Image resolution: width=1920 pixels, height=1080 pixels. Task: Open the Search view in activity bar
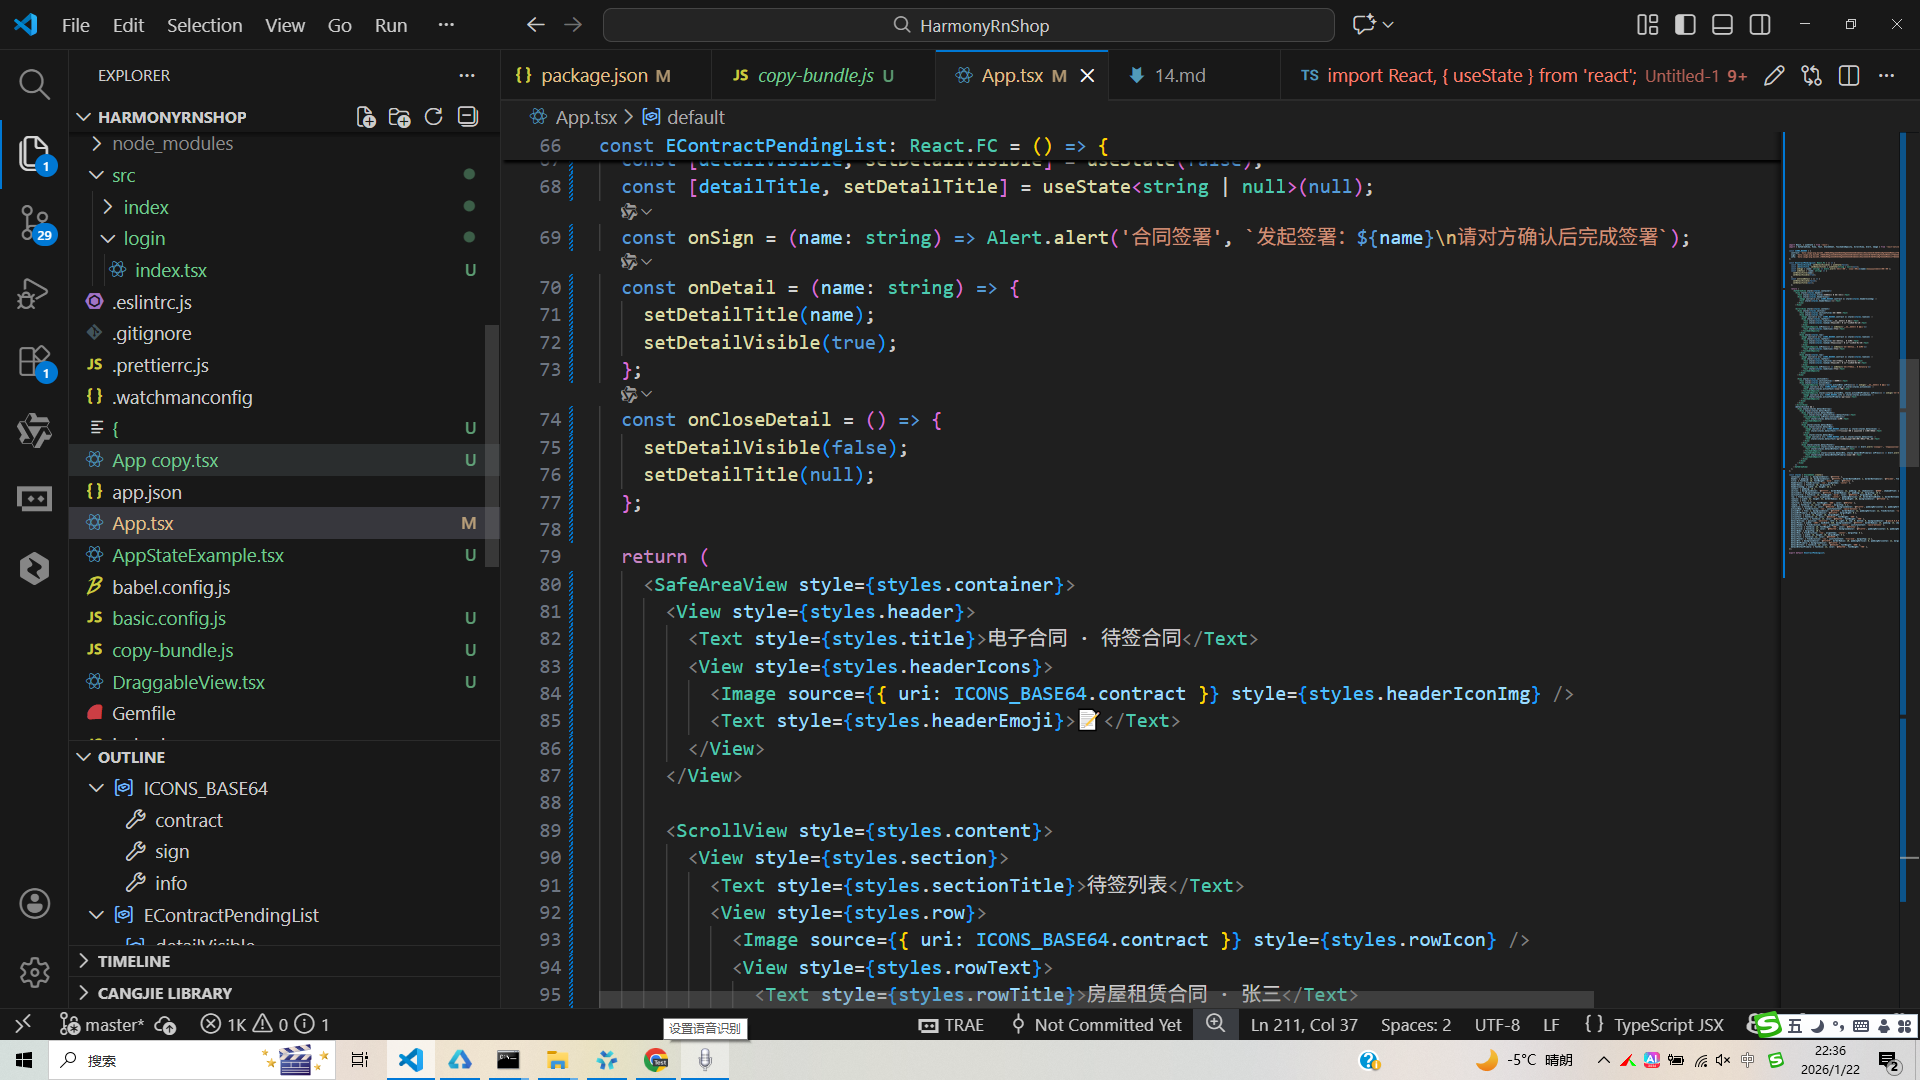click(x=34, y=84)
